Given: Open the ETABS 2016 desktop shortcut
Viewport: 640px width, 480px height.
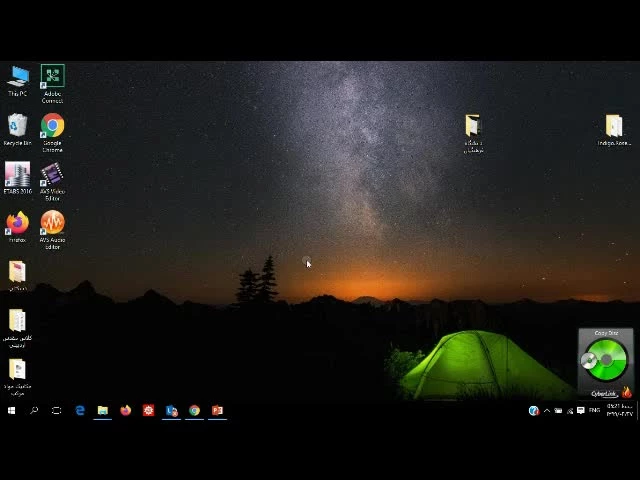Looking at the screenshot, I should 17,176.
